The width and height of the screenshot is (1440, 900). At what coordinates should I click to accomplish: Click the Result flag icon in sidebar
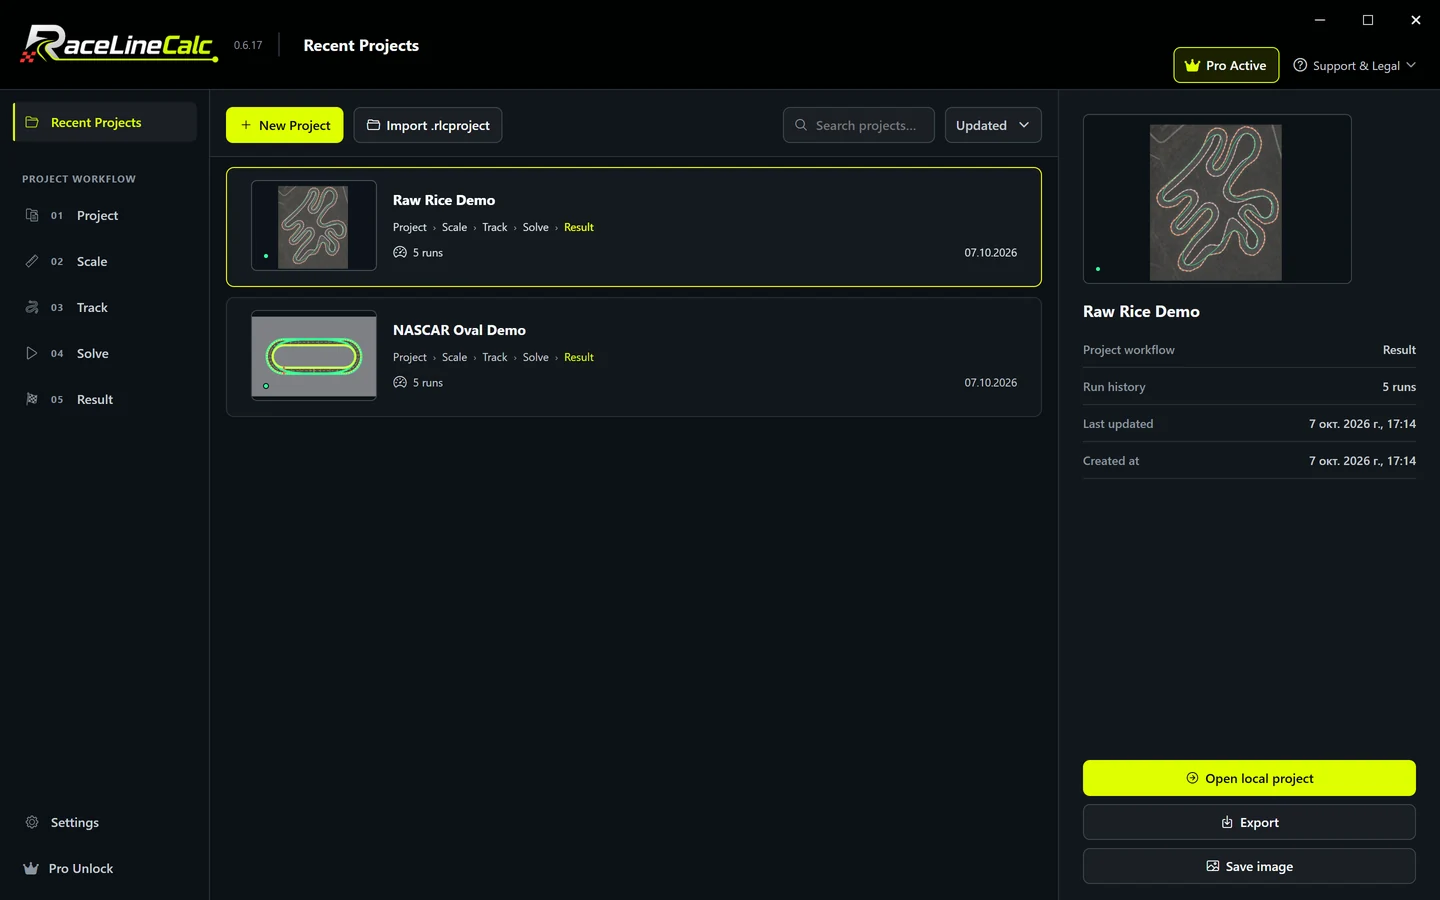[x=32, y=399]
